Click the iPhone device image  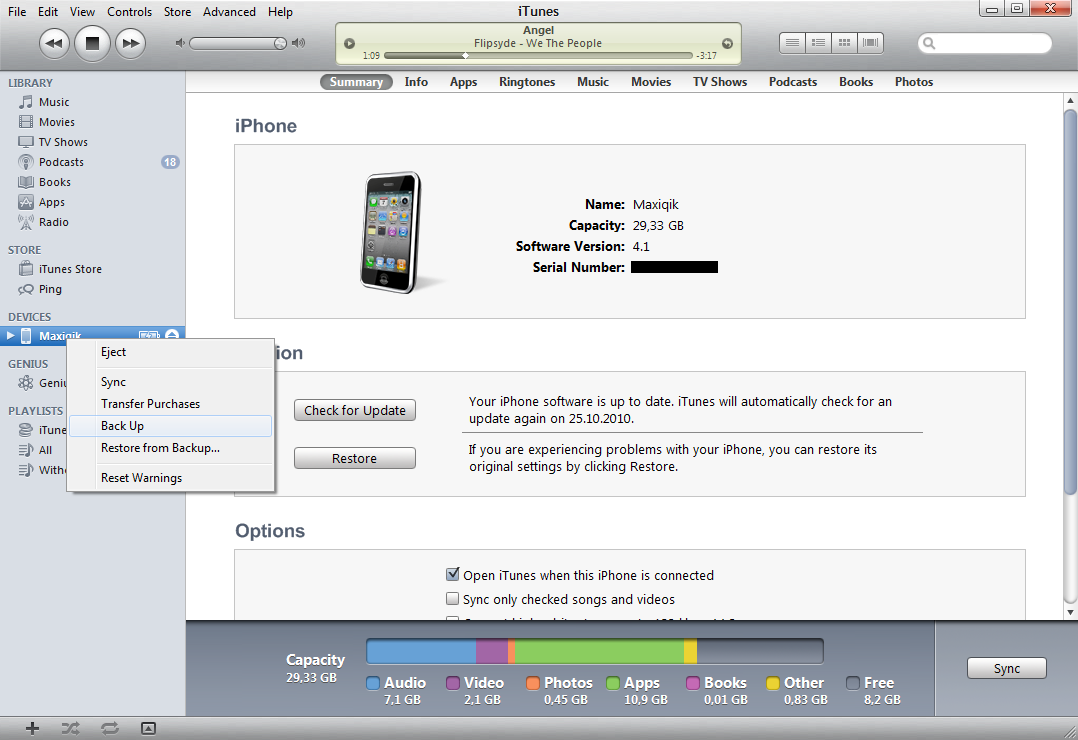[x=390, y=232]
